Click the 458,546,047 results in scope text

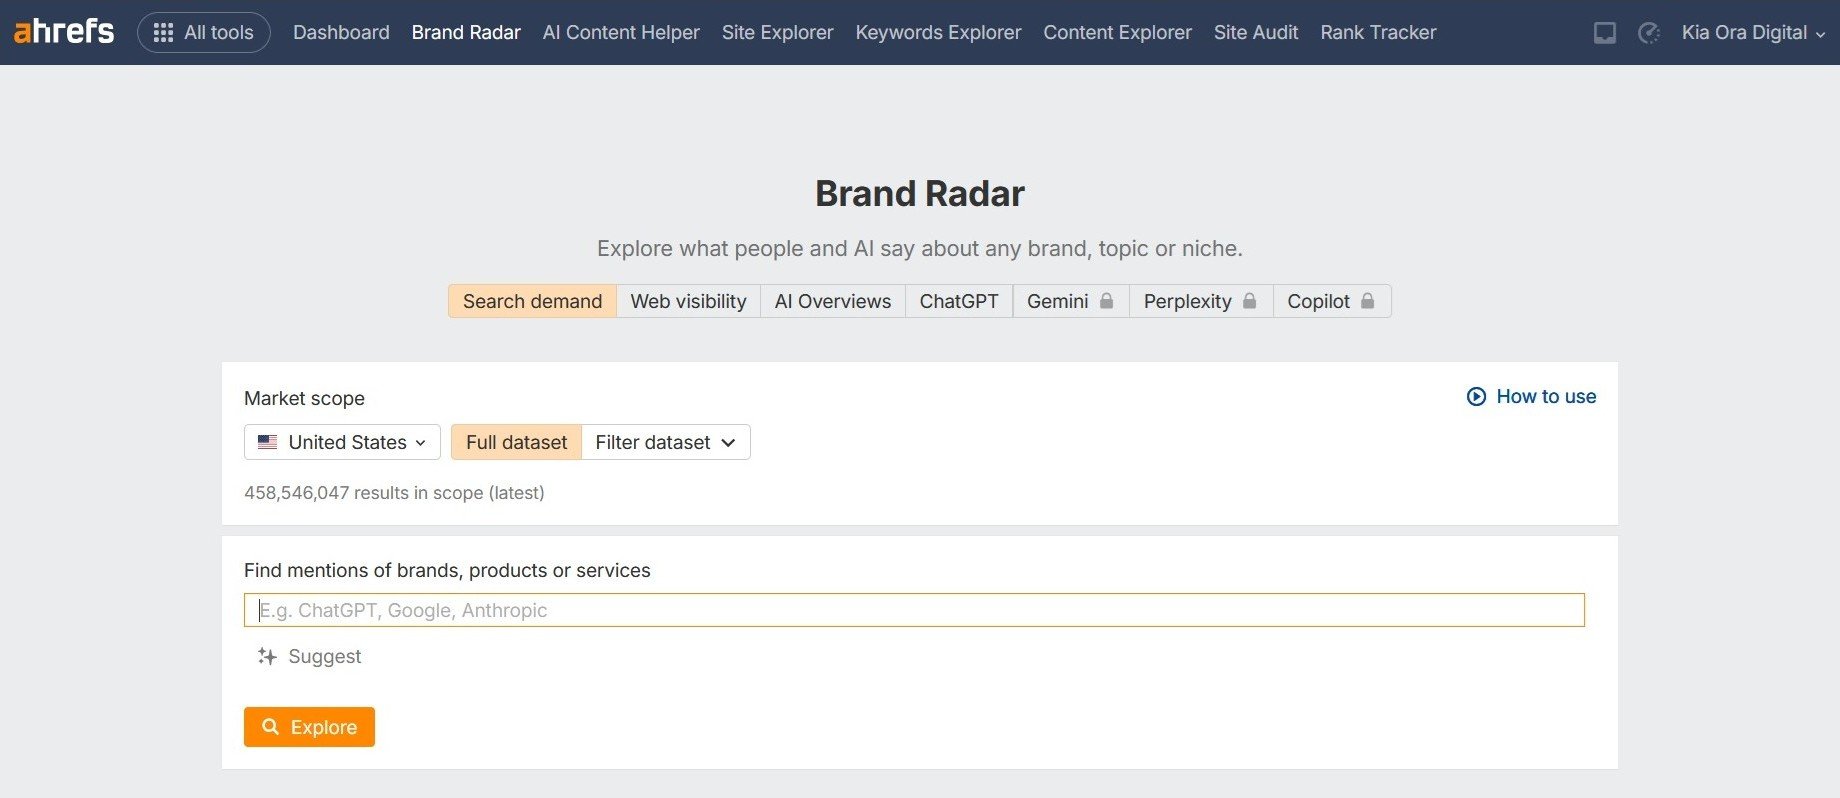394,493
